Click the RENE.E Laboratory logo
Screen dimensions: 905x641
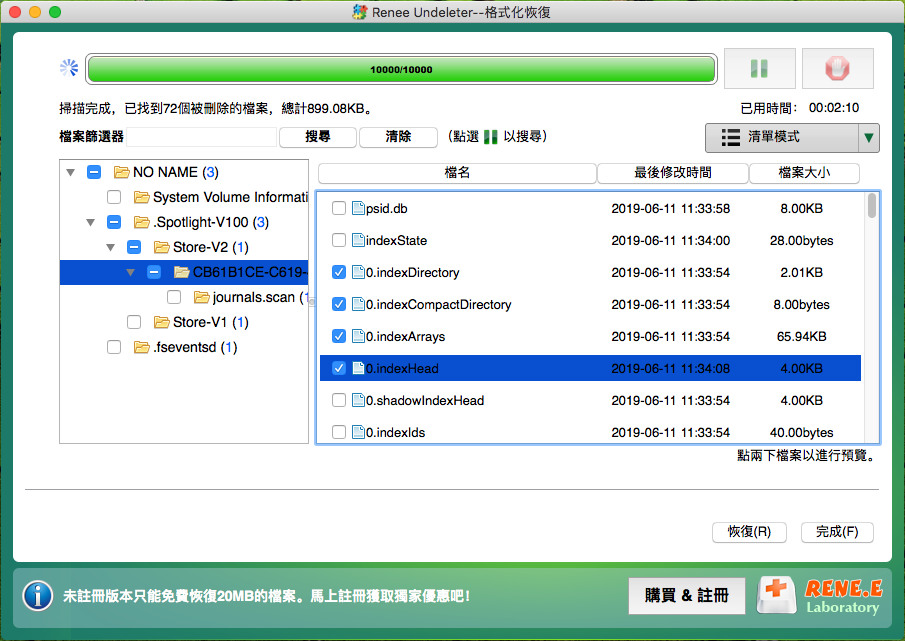[x=819, y=595]
